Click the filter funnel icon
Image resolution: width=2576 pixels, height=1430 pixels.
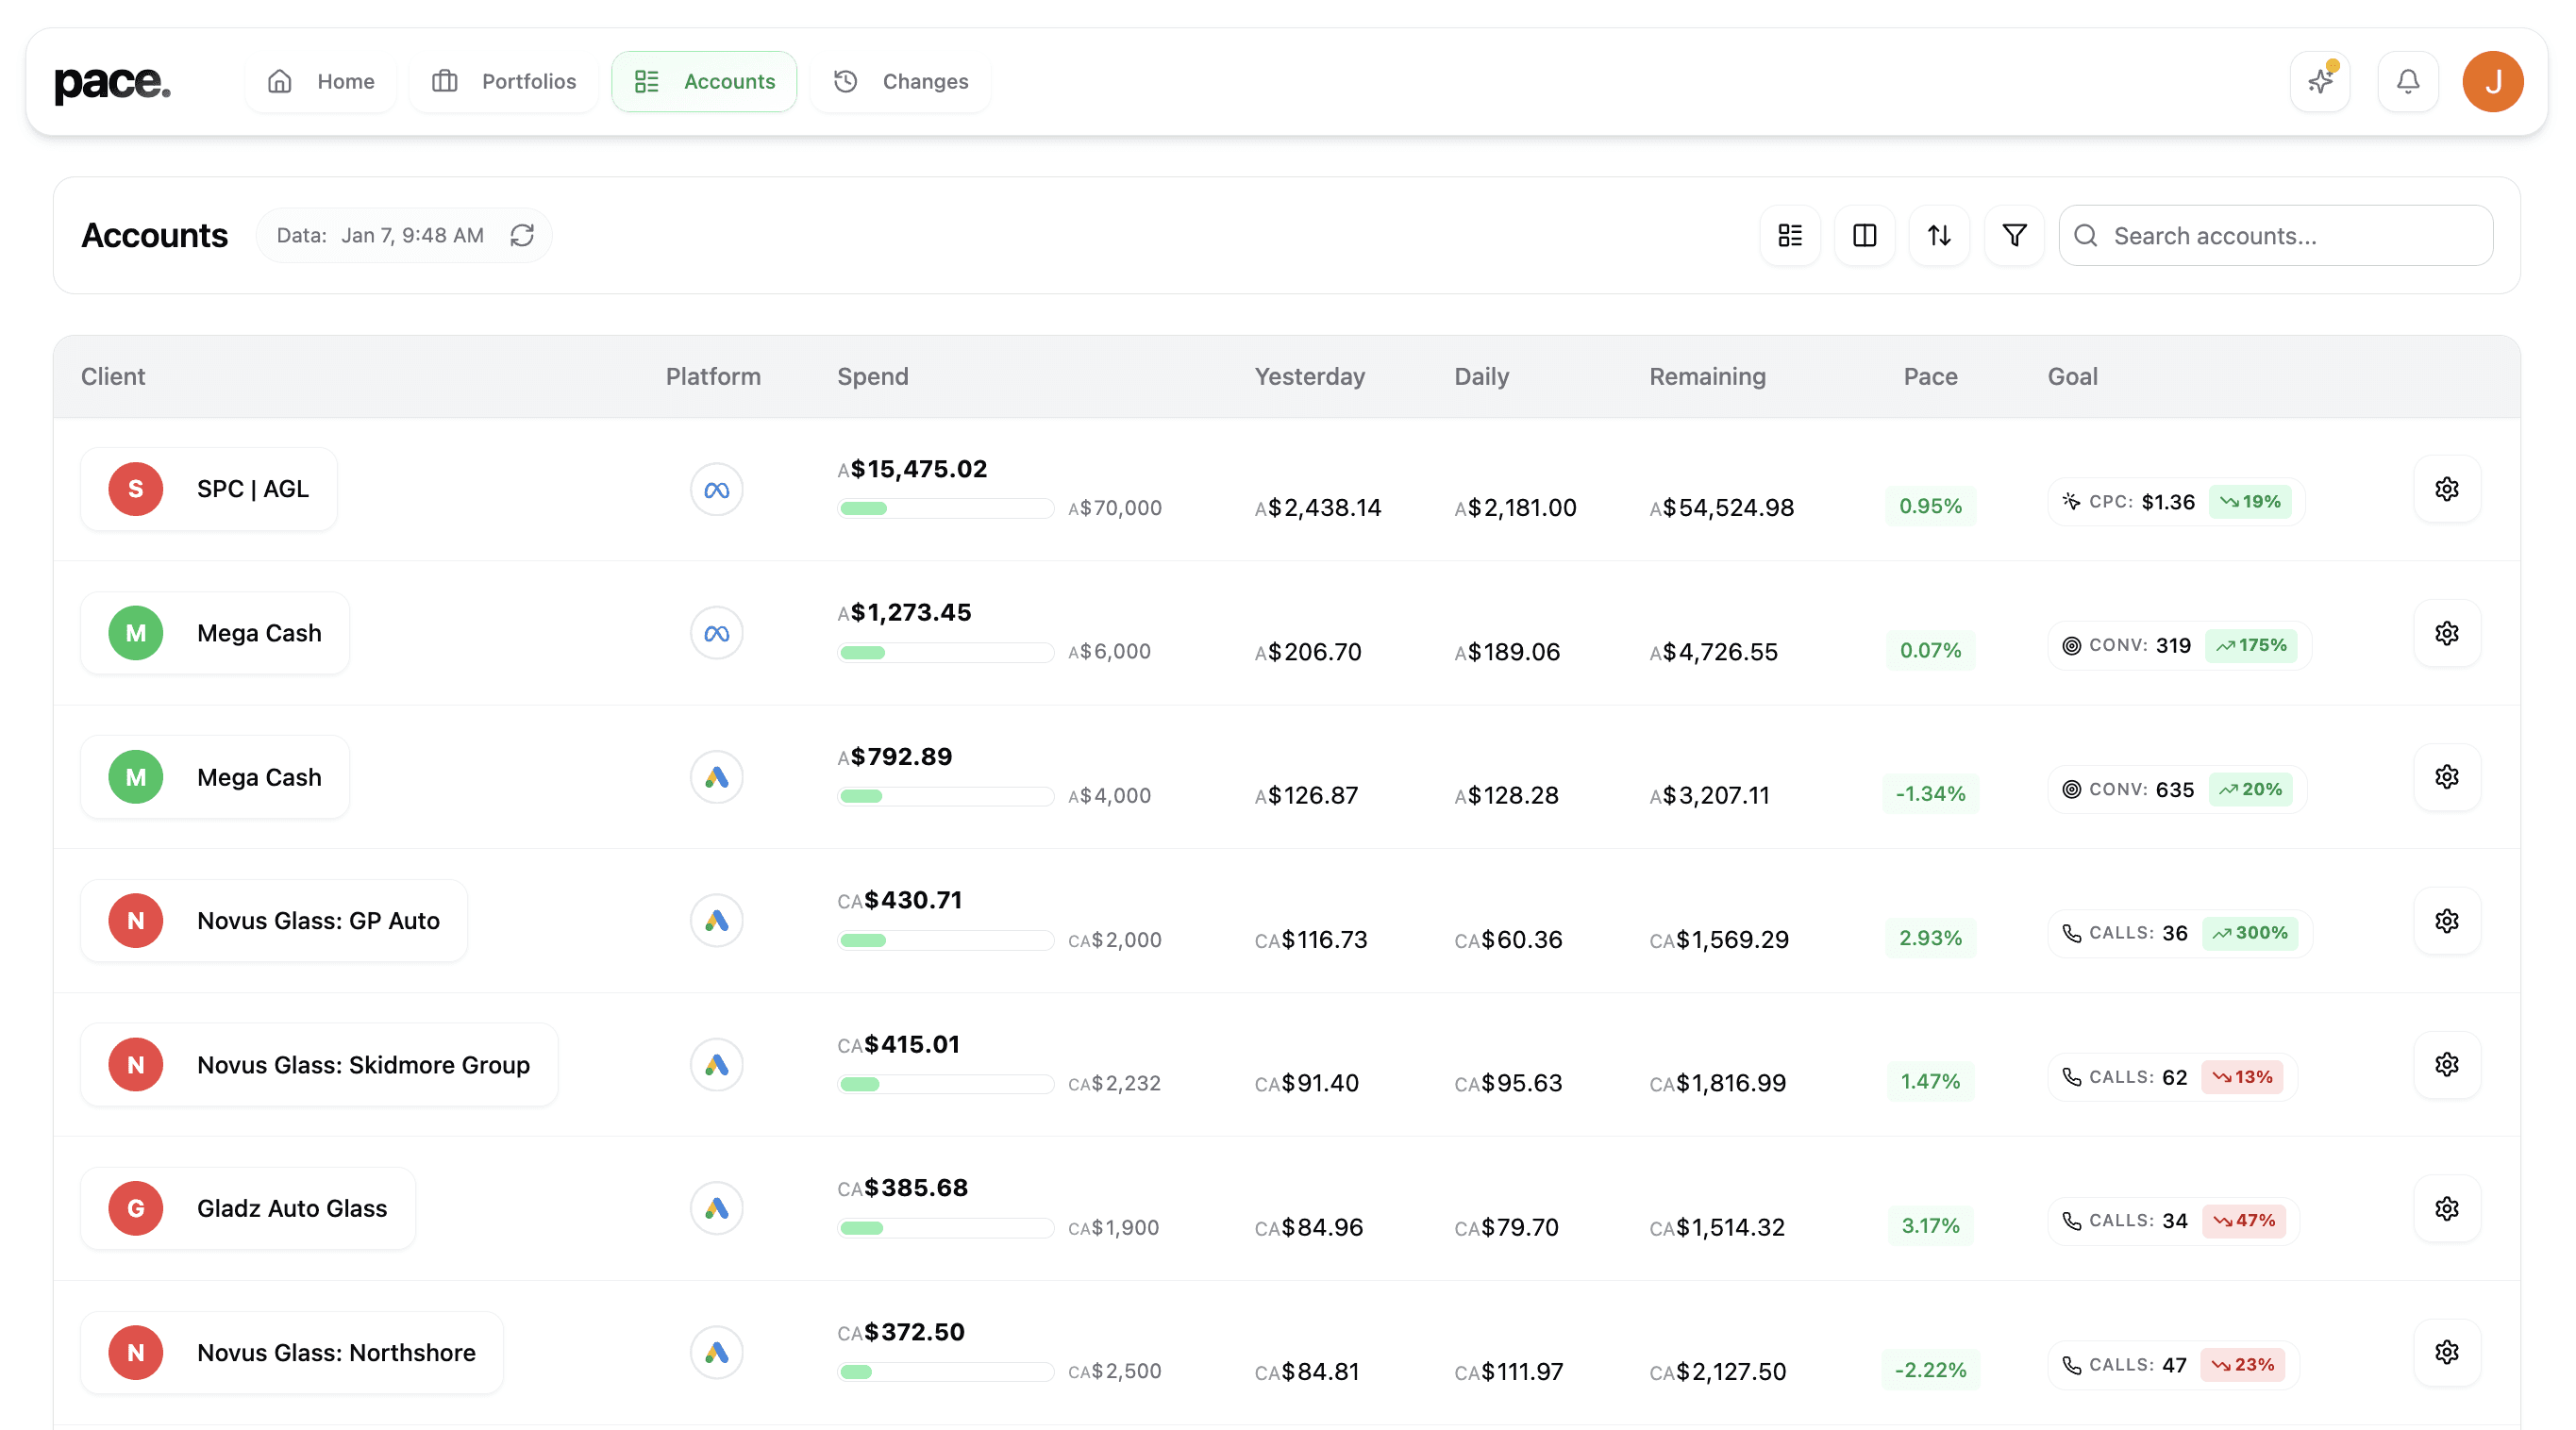[2014, 235]
